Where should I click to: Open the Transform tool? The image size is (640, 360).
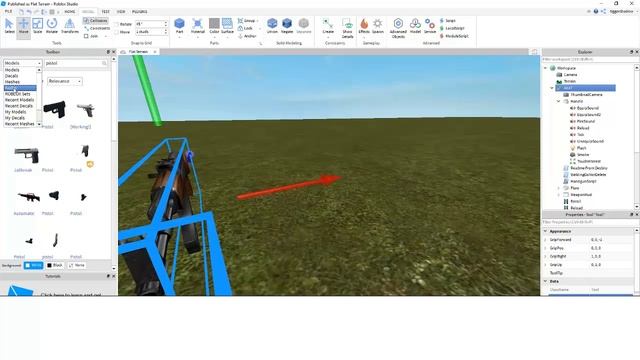[70, 27]
